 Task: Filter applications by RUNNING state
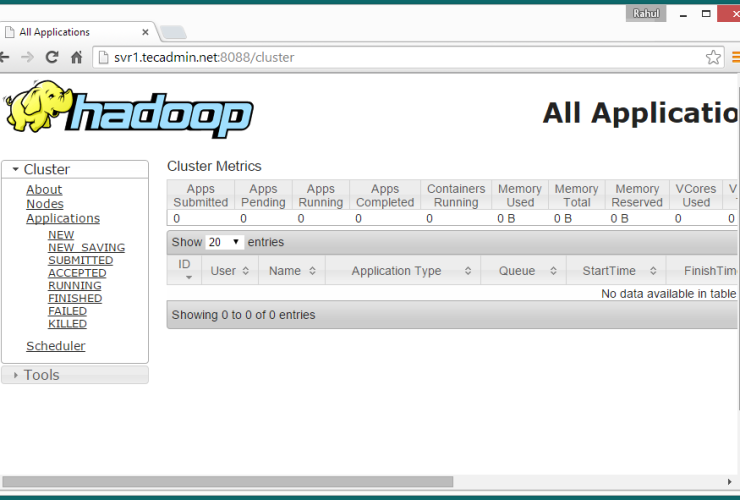(x=75, y=286)
